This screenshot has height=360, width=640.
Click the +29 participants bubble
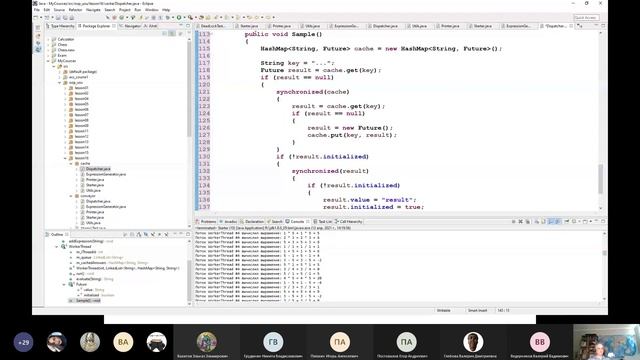(x=23, y=342)
